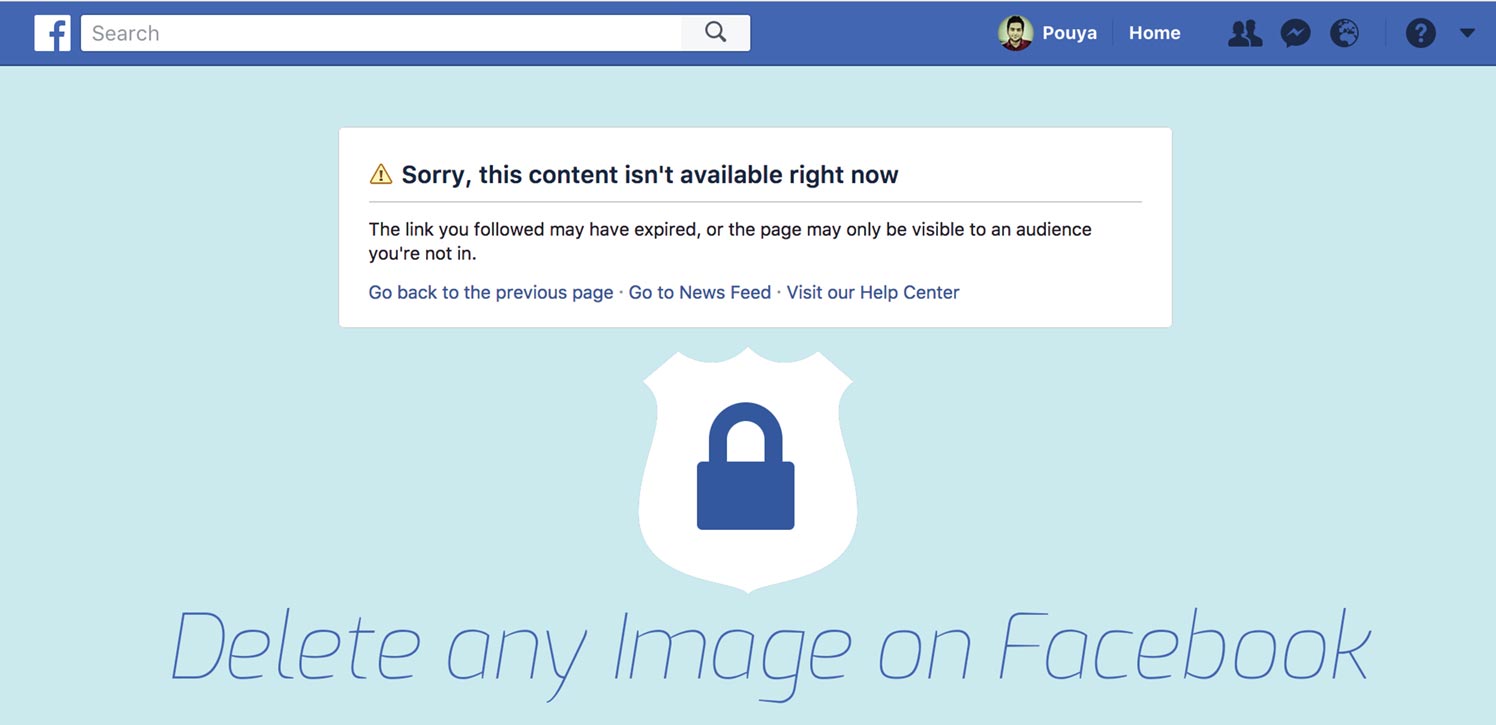Focus the Facebook Search field

pyautogui.click(x=380, y=33)
